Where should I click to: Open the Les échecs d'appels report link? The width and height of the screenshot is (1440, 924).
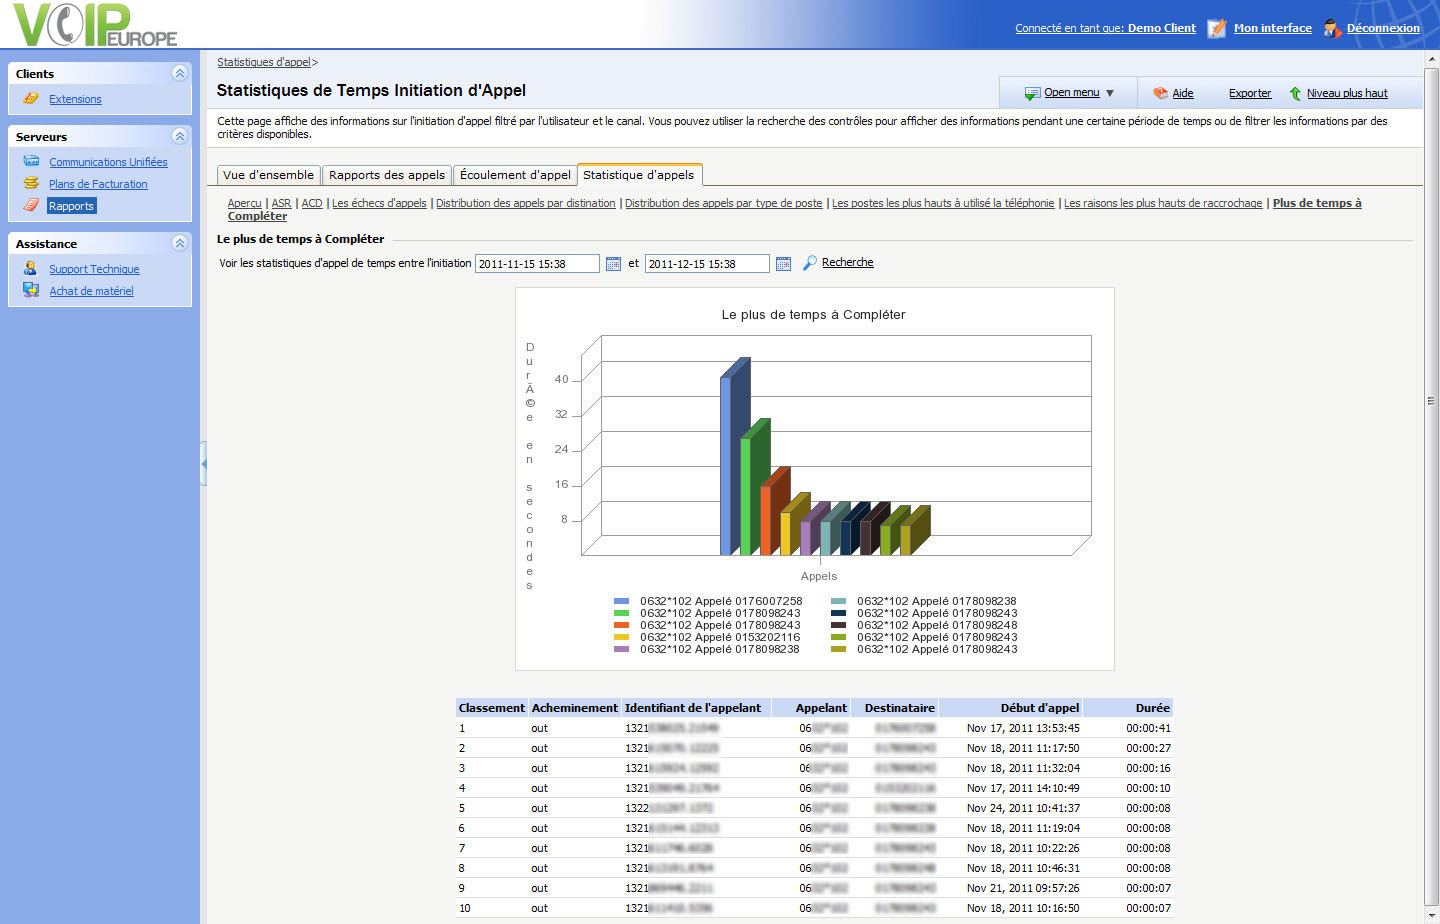(x=379, y=203)
